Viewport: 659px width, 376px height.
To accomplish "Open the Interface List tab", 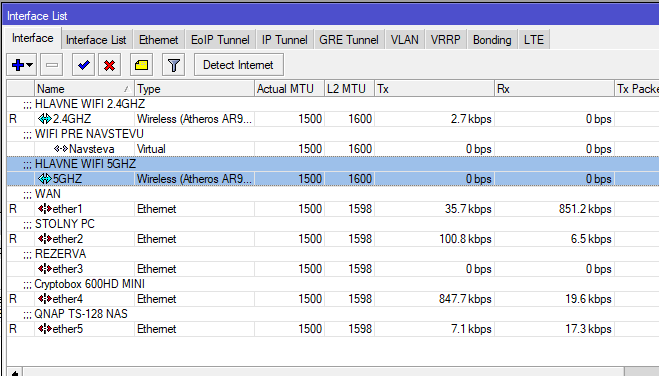I will pyautogui.click(x=96, y=40).
